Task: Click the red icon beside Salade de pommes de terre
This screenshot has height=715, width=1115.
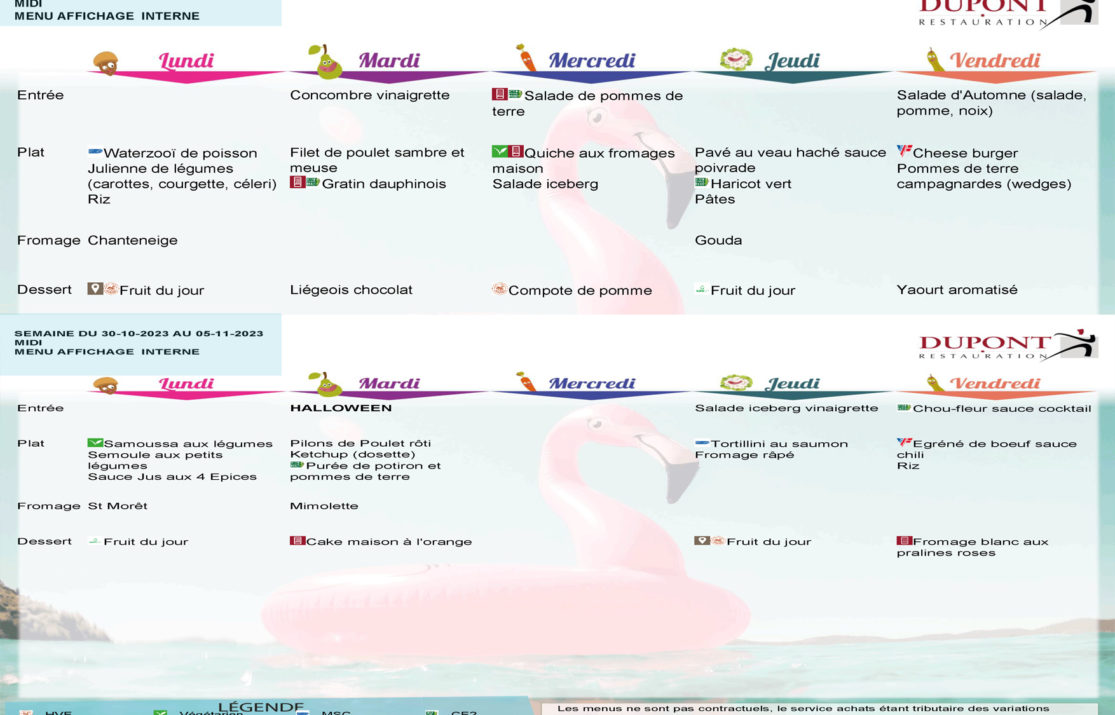Action: click(x=499, y=95)
